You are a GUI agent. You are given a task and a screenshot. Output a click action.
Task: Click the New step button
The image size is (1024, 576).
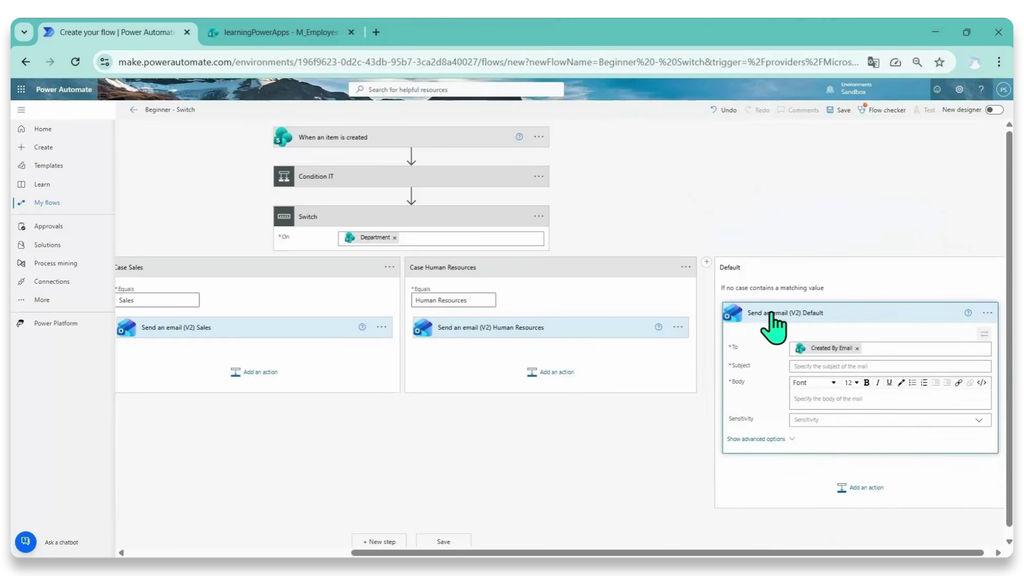click(379, 541)
